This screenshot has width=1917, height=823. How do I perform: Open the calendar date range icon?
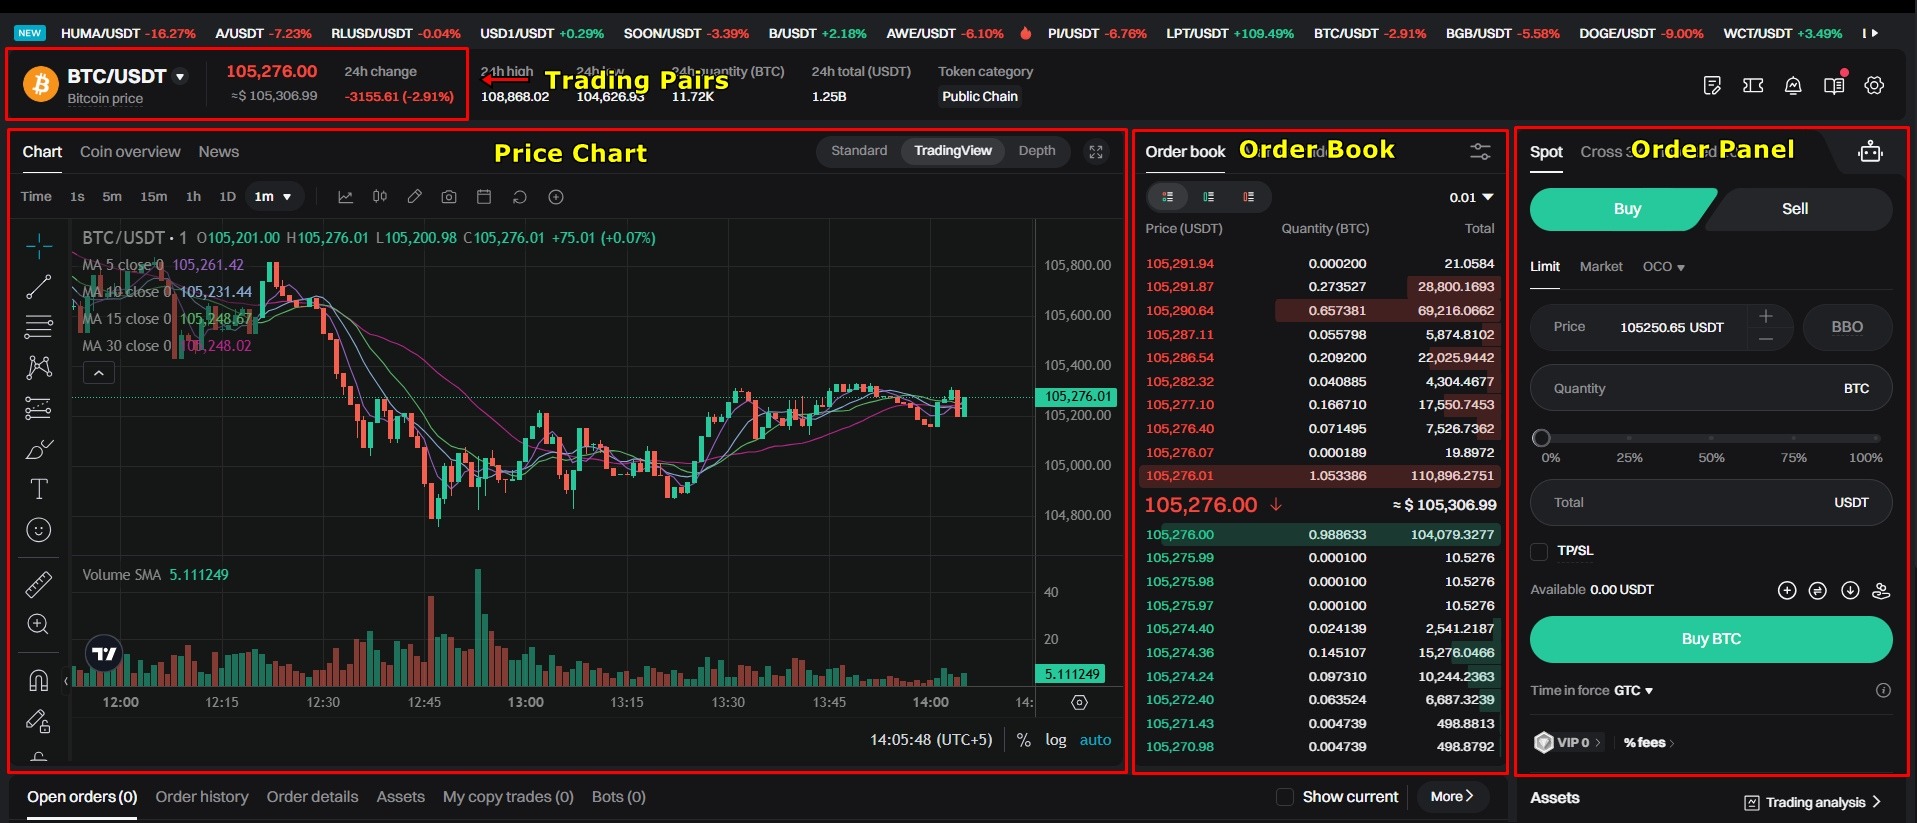tap(484, 197)
